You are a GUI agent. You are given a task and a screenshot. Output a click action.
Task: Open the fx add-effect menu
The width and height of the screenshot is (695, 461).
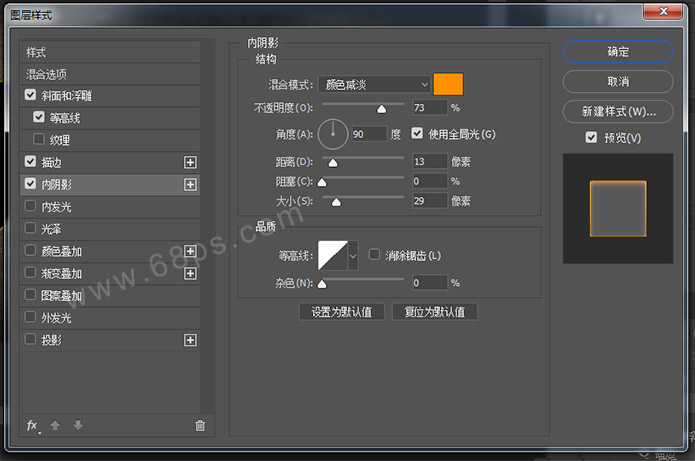point(33,426)
